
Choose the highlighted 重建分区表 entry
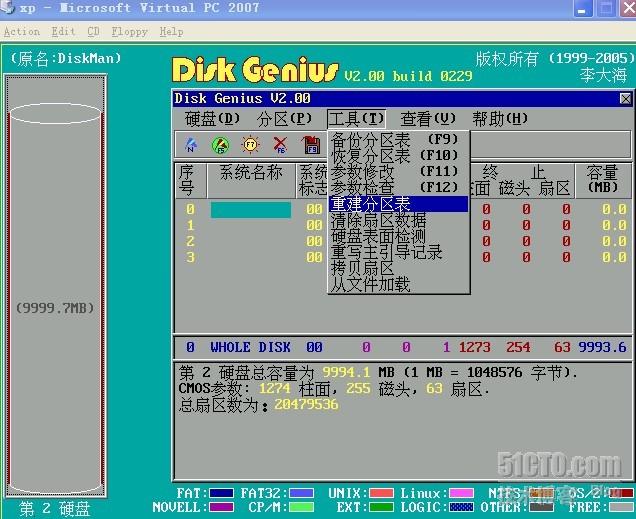(x=398, y=204)
